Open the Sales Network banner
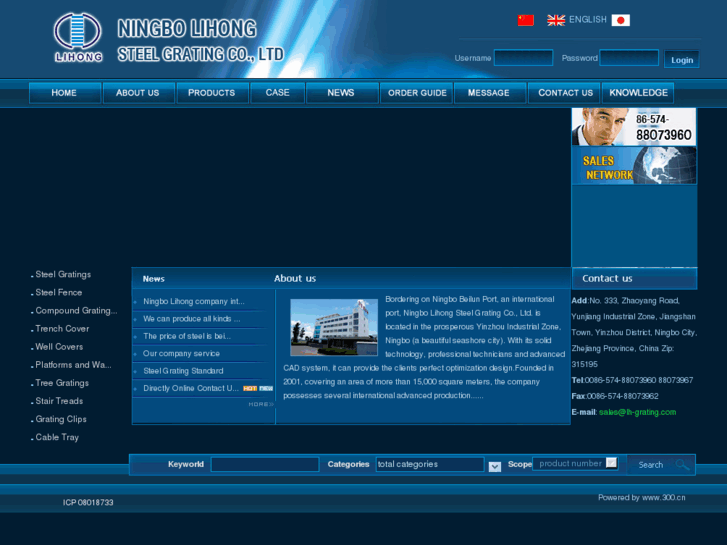Viewport: 727px width, 545px height. click(634, 166)
